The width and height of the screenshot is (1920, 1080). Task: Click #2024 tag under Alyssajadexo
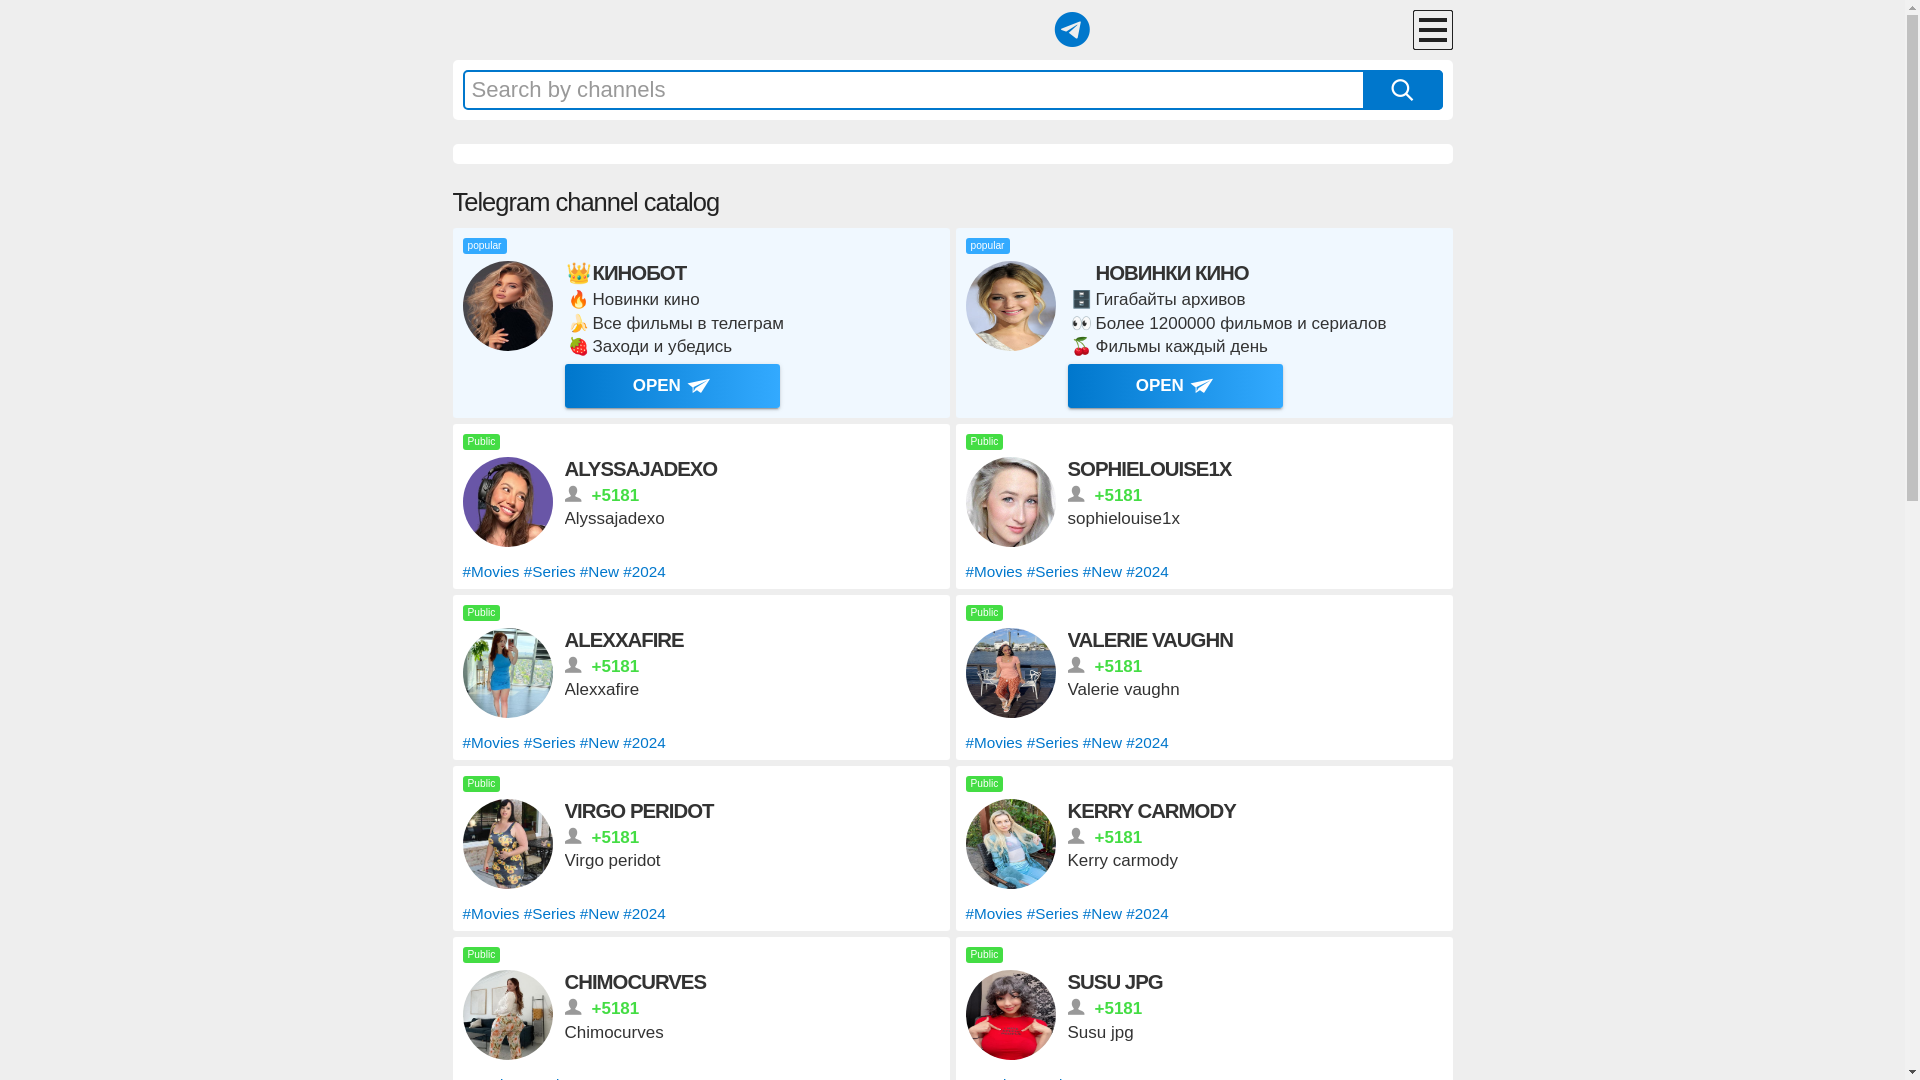point(644,572)
